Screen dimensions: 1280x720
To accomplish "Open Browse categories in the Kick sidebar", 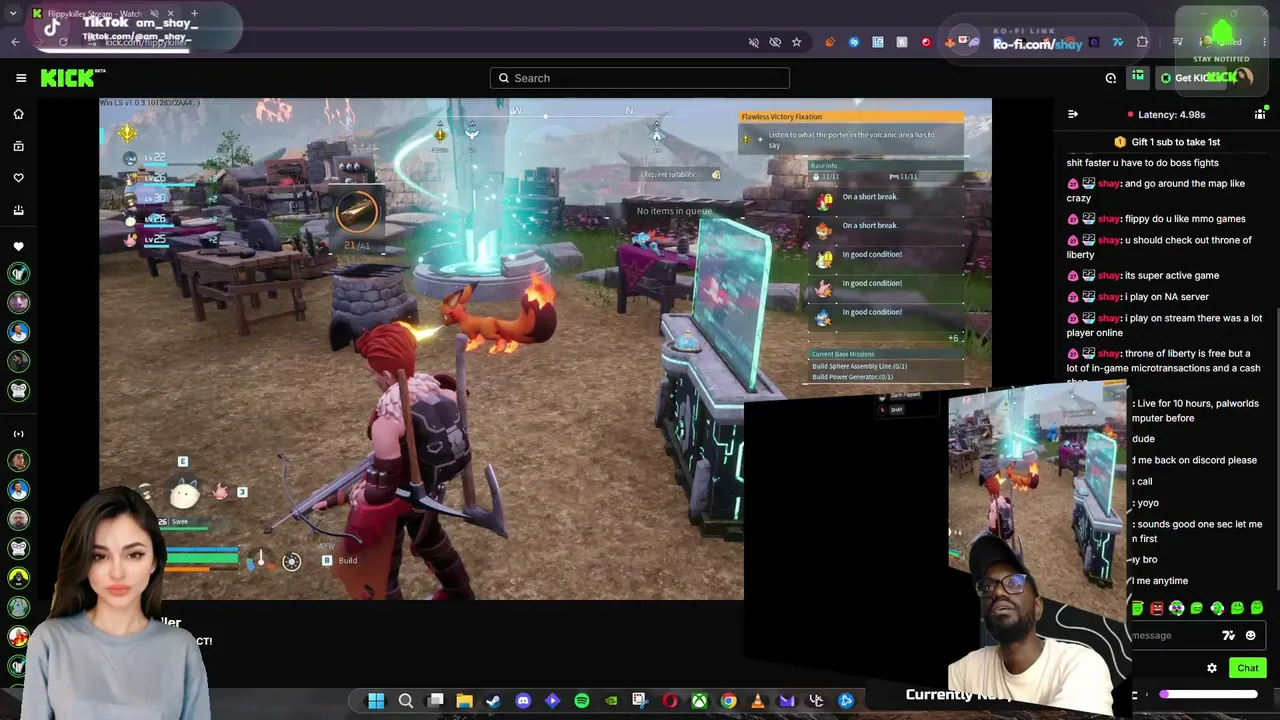I will click(18, 146).
